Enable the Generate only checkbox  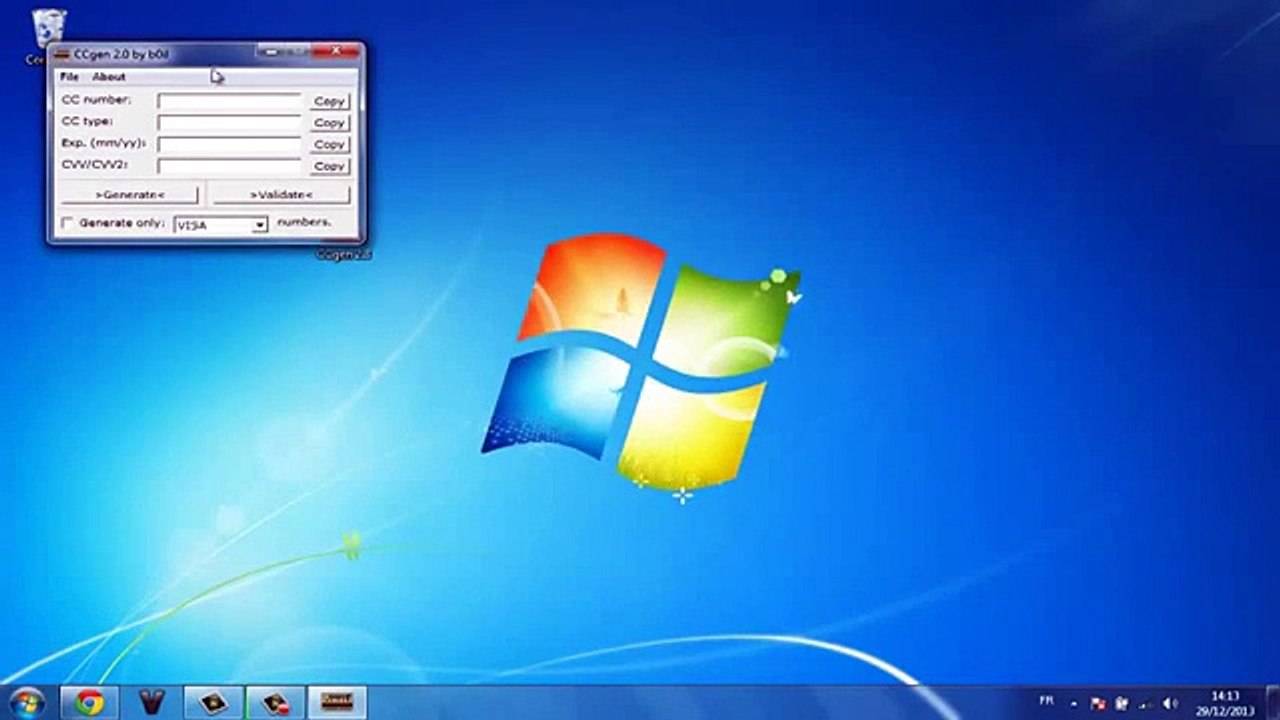pos(68,223)
